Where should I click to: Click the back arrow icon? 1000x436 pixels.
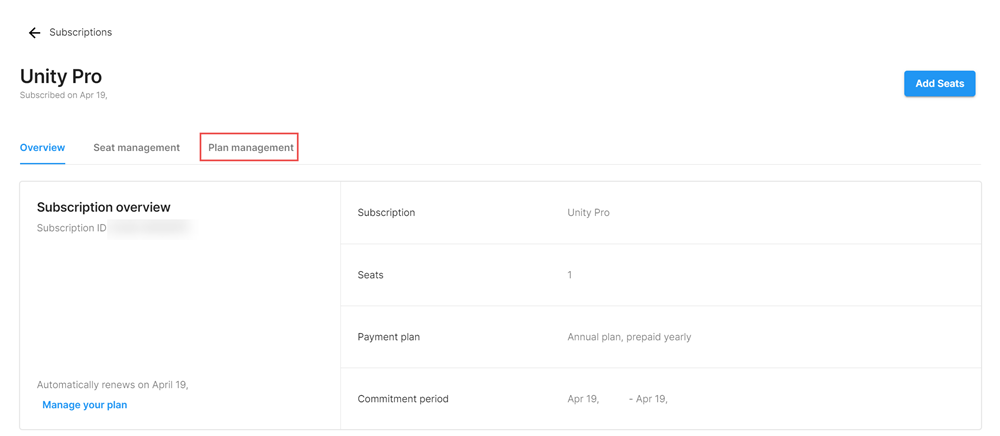34,33
